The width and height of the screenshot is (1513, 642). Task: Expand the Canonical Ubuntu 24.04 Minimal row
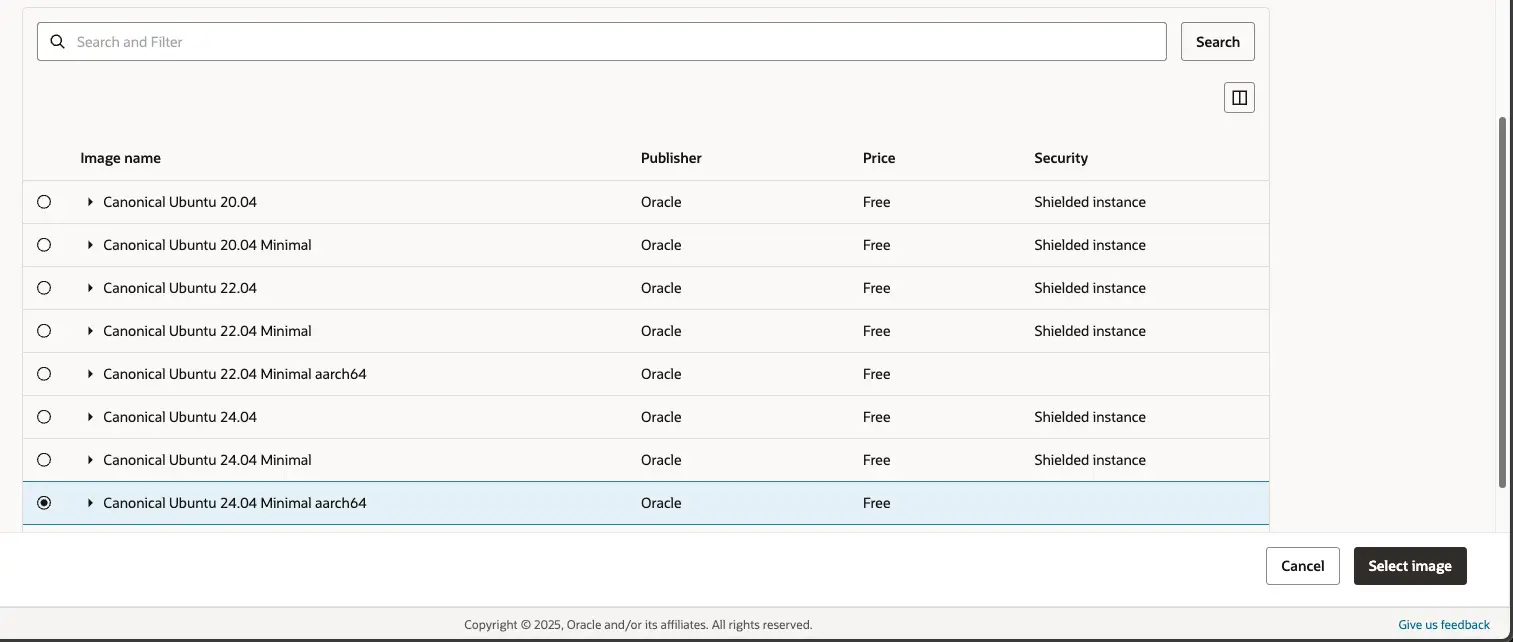[89, 459]
